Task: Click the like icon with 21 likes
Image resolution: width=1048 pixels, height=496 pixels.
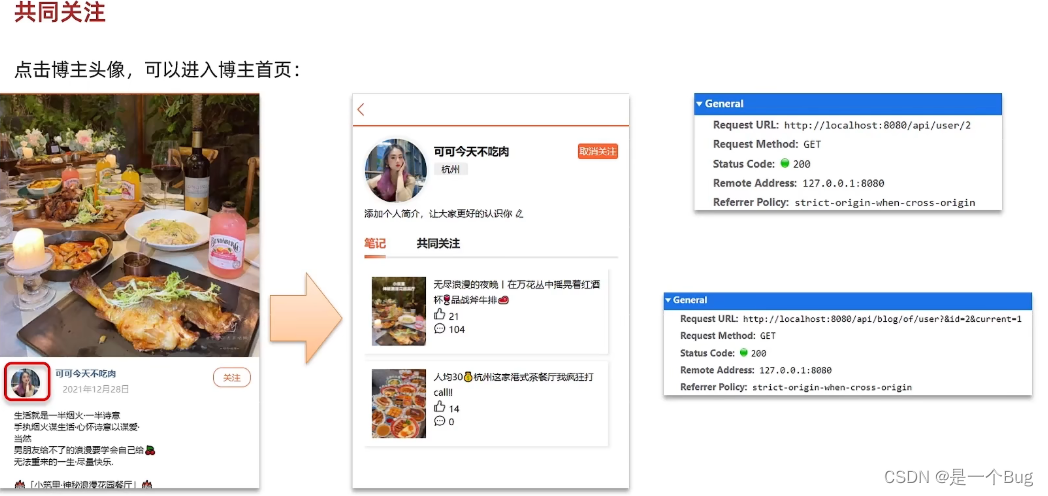Action: click(439, 315)
